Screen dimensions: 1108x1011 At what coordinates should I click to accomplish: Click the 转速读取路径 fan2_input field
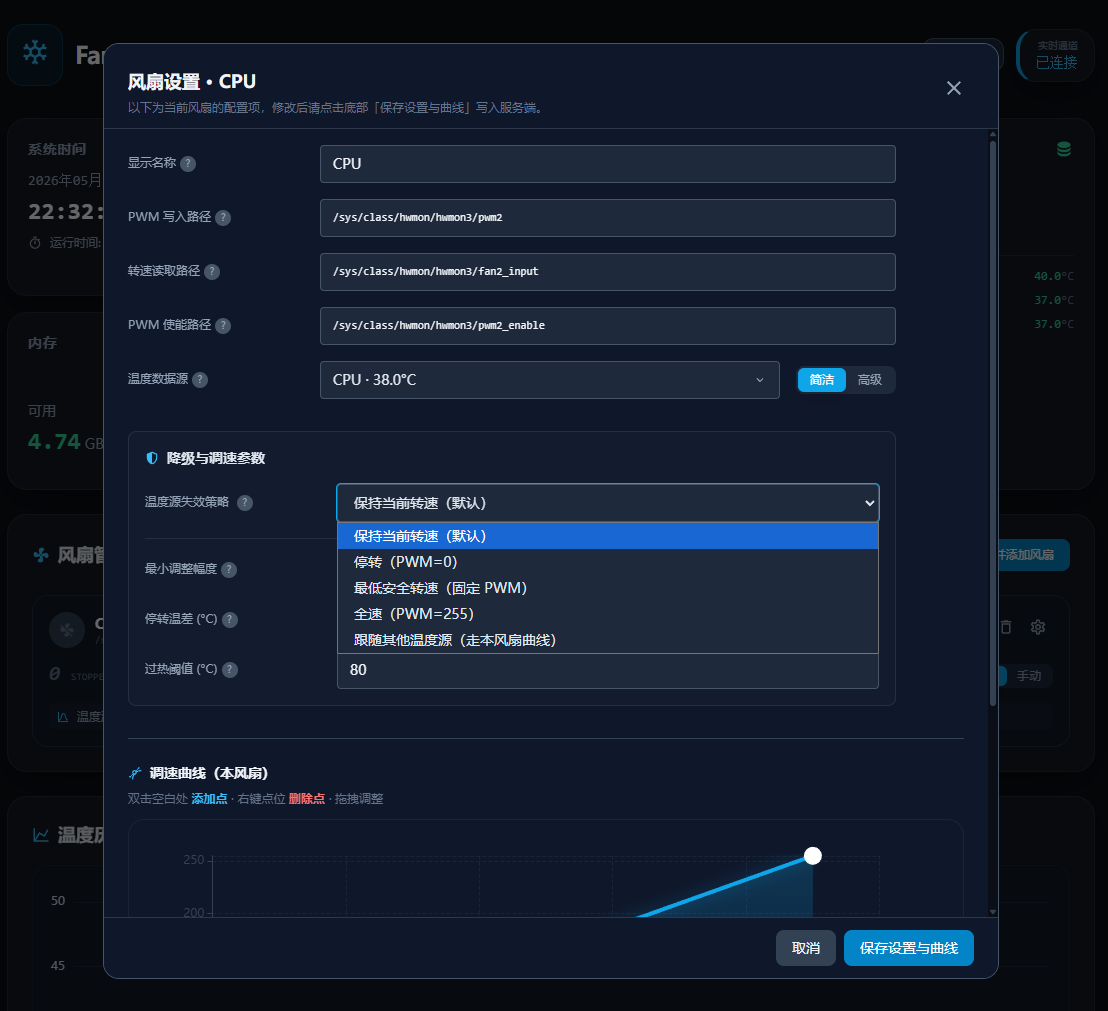point(608,272)
